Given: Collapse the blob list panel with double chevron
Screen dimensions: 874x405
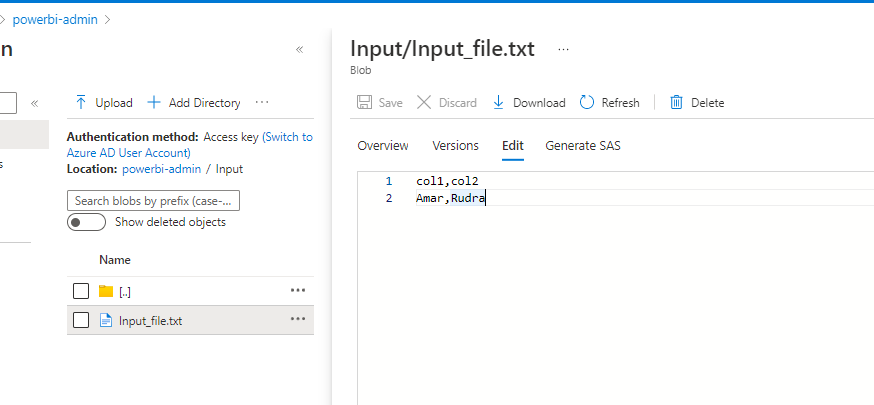Looking at the screenshot, I should click(299, 50).
